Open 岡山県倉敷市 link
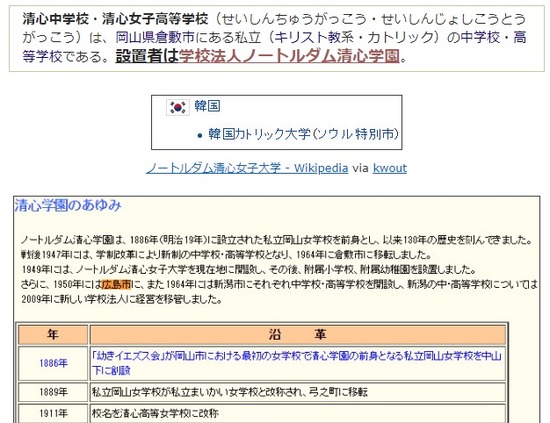550x423 pixels. pos(155,37)
